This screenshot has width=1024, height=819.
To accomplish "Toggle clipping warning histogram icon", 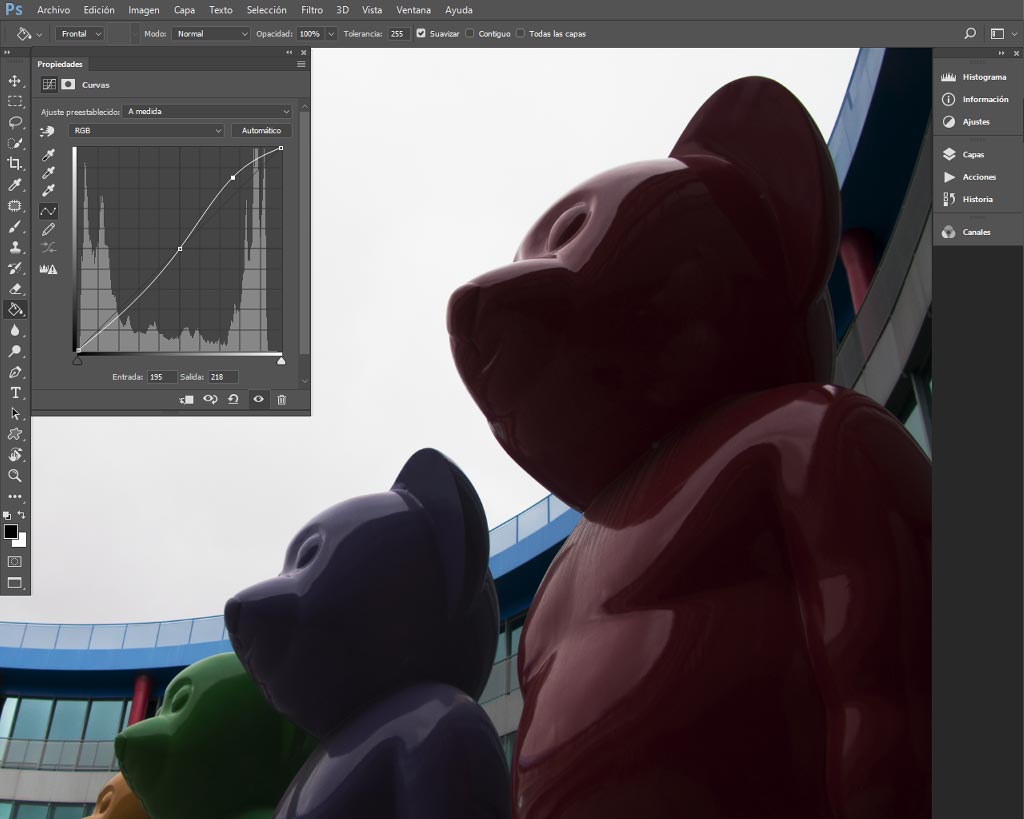I will (x=48, y=268).
